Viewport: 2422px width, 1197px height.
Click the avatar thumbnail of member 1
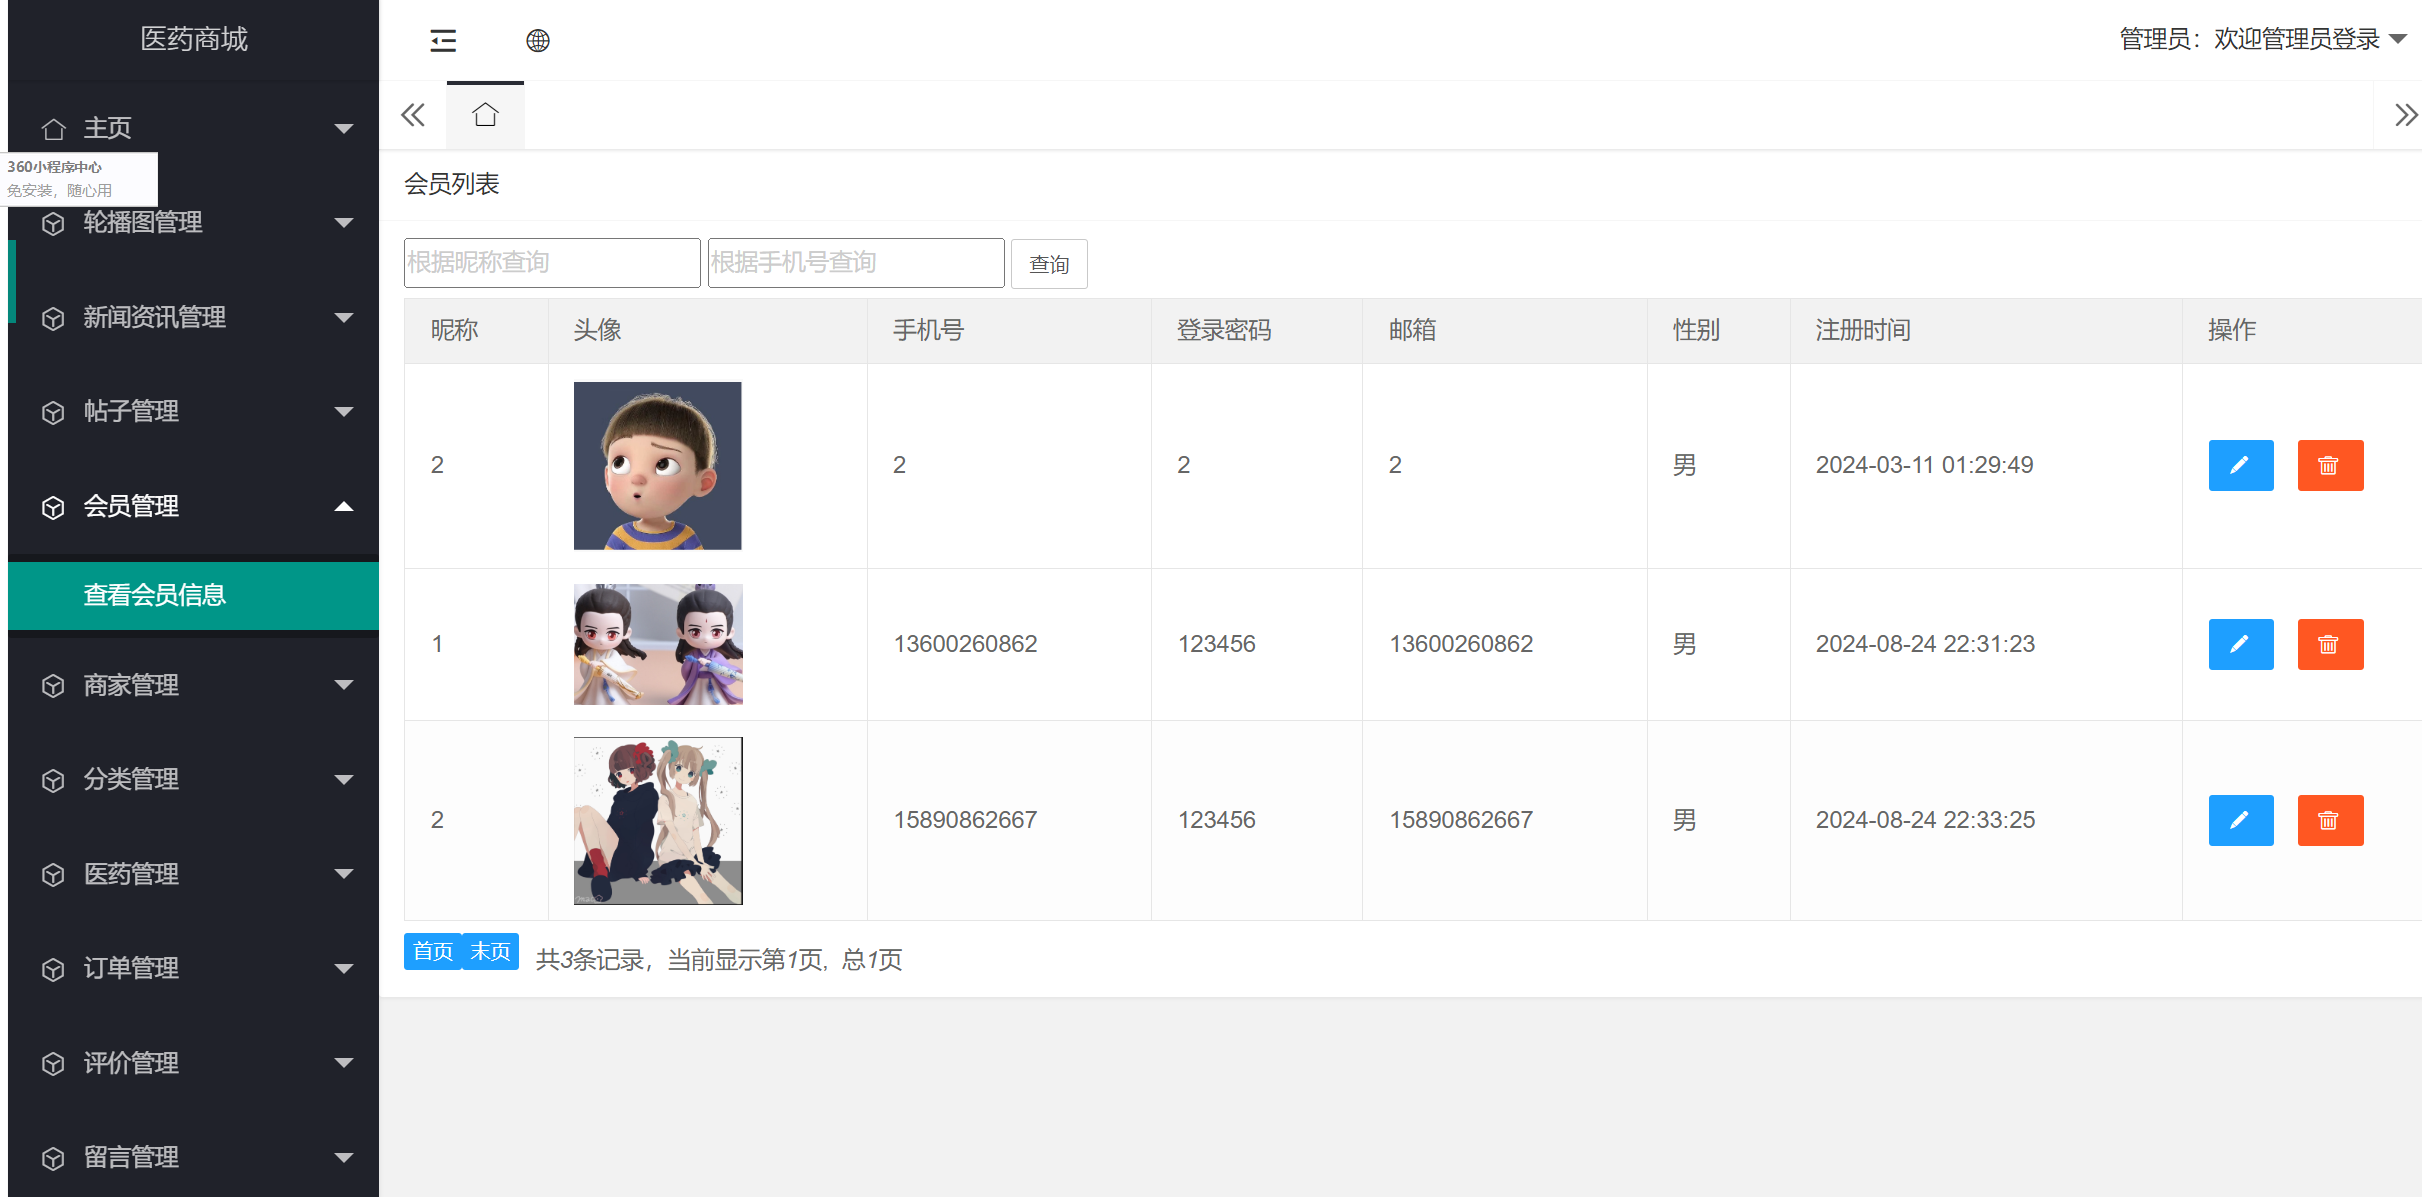pyautogui.click(x=658, y=644)
